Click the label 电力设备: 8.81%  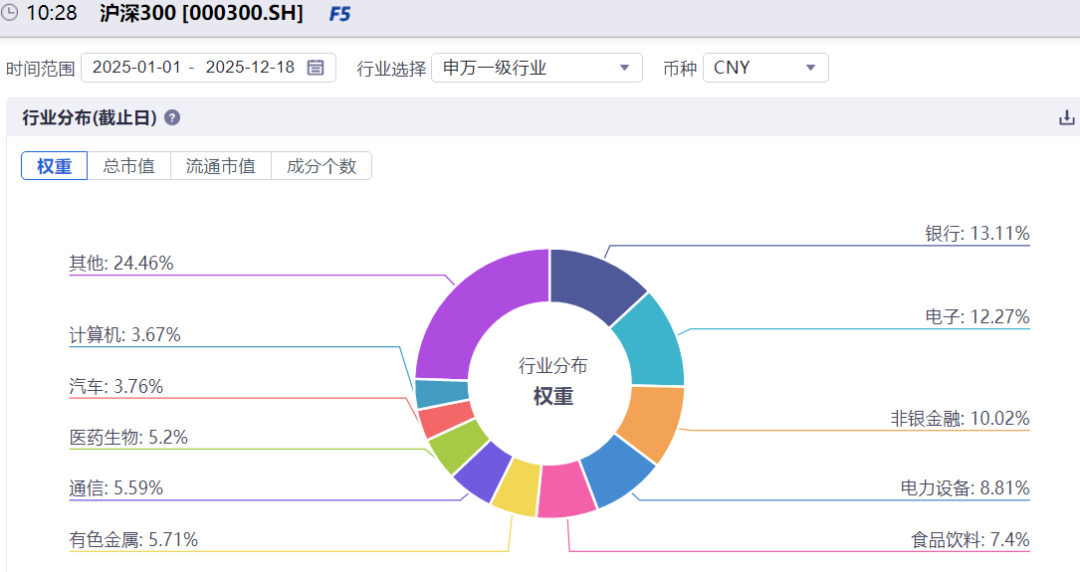(x=964, y=488)
